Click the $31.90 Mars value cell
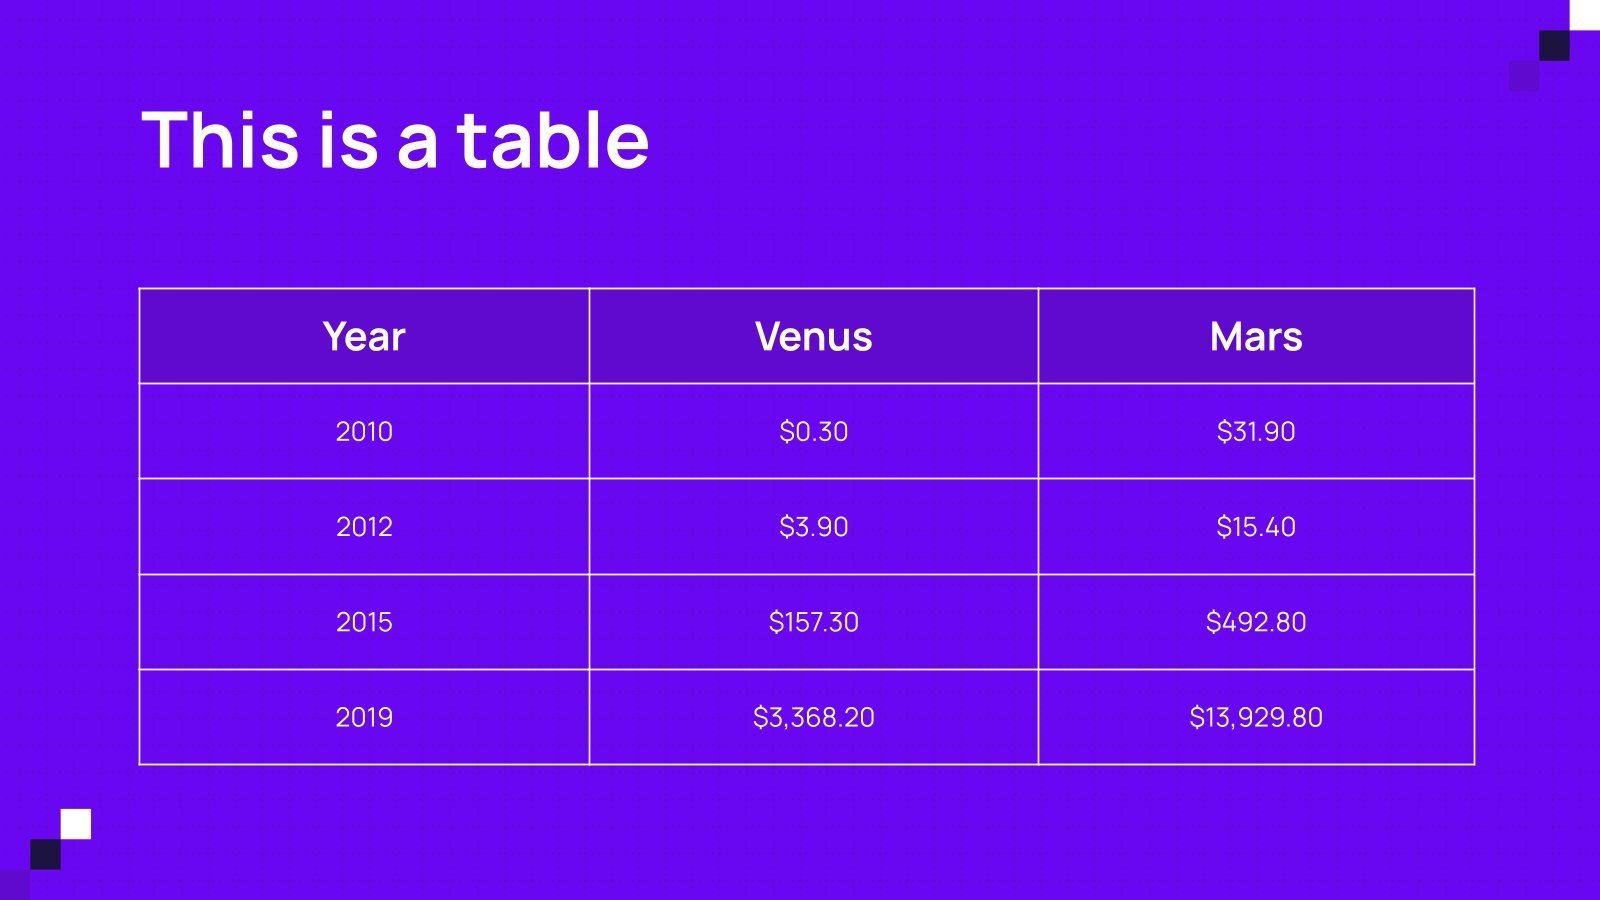Viewport: 1600px width, 900px height. tap(1256, 431)
